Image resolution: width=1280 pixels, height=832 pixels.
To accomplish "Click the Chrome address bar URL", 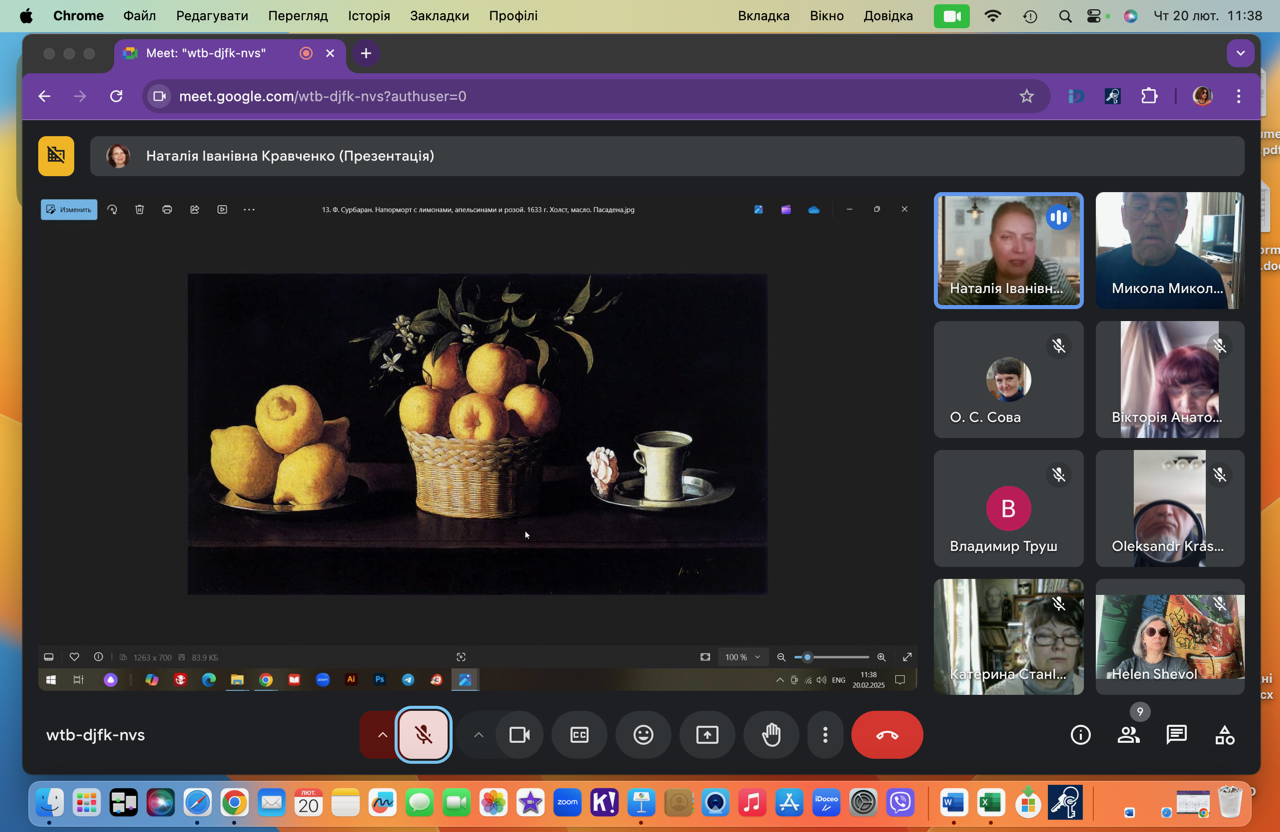I will [x=322, y=96].
